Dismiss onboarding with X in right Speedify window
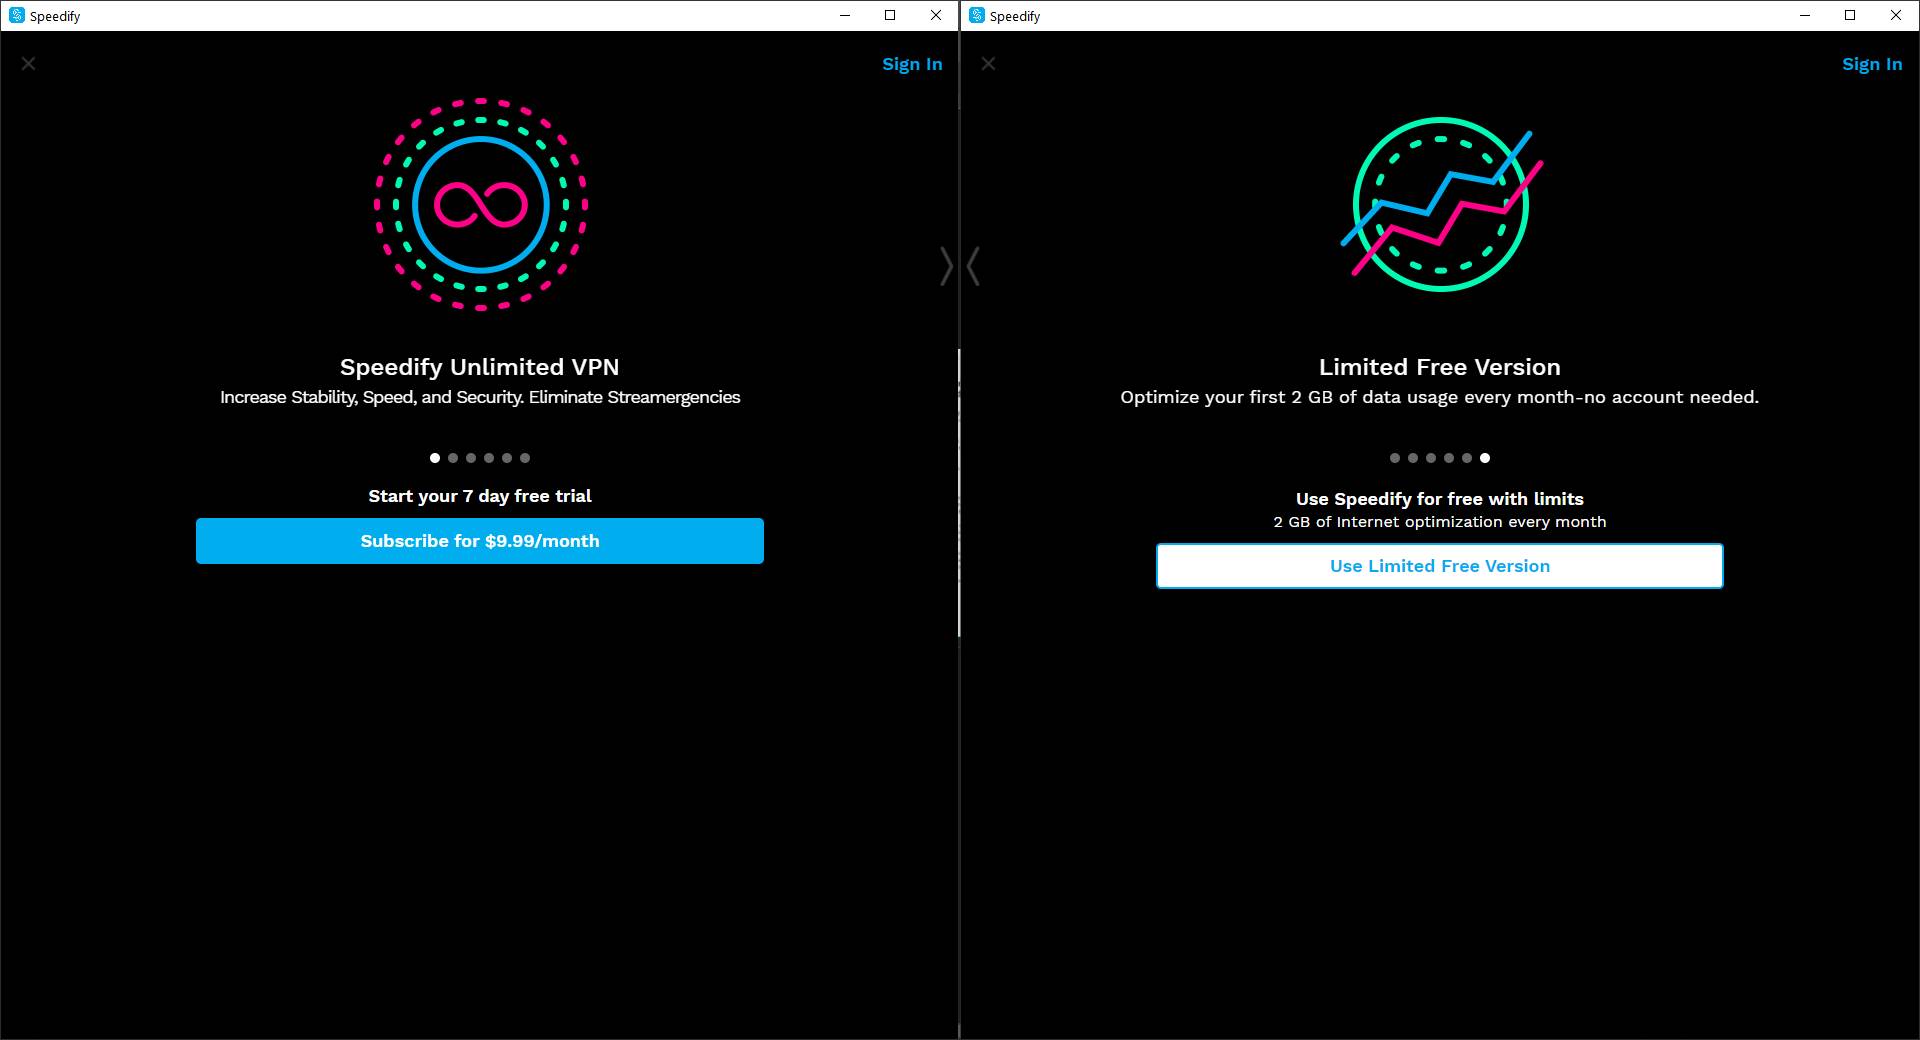 [988, 64]
